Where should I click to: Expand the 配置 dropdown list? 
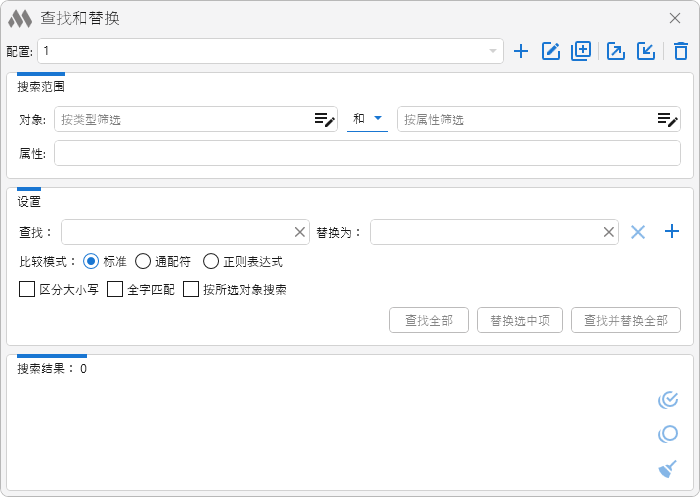click(493, 51)
